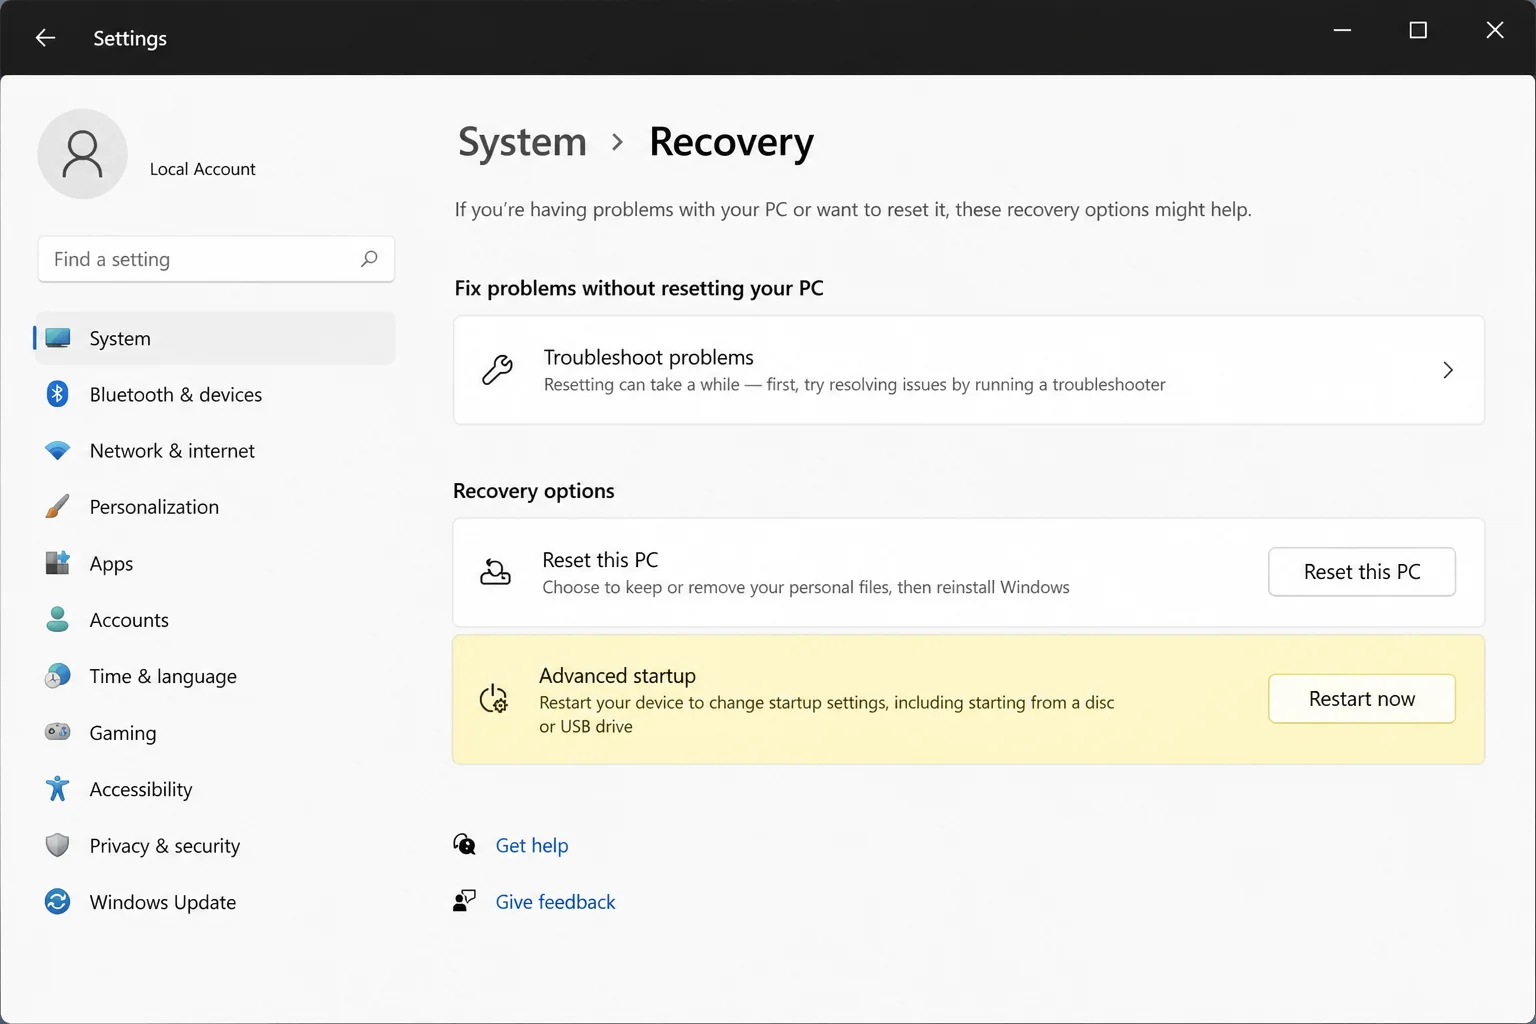Select Gaming in the sidebar

pos(215,732)
